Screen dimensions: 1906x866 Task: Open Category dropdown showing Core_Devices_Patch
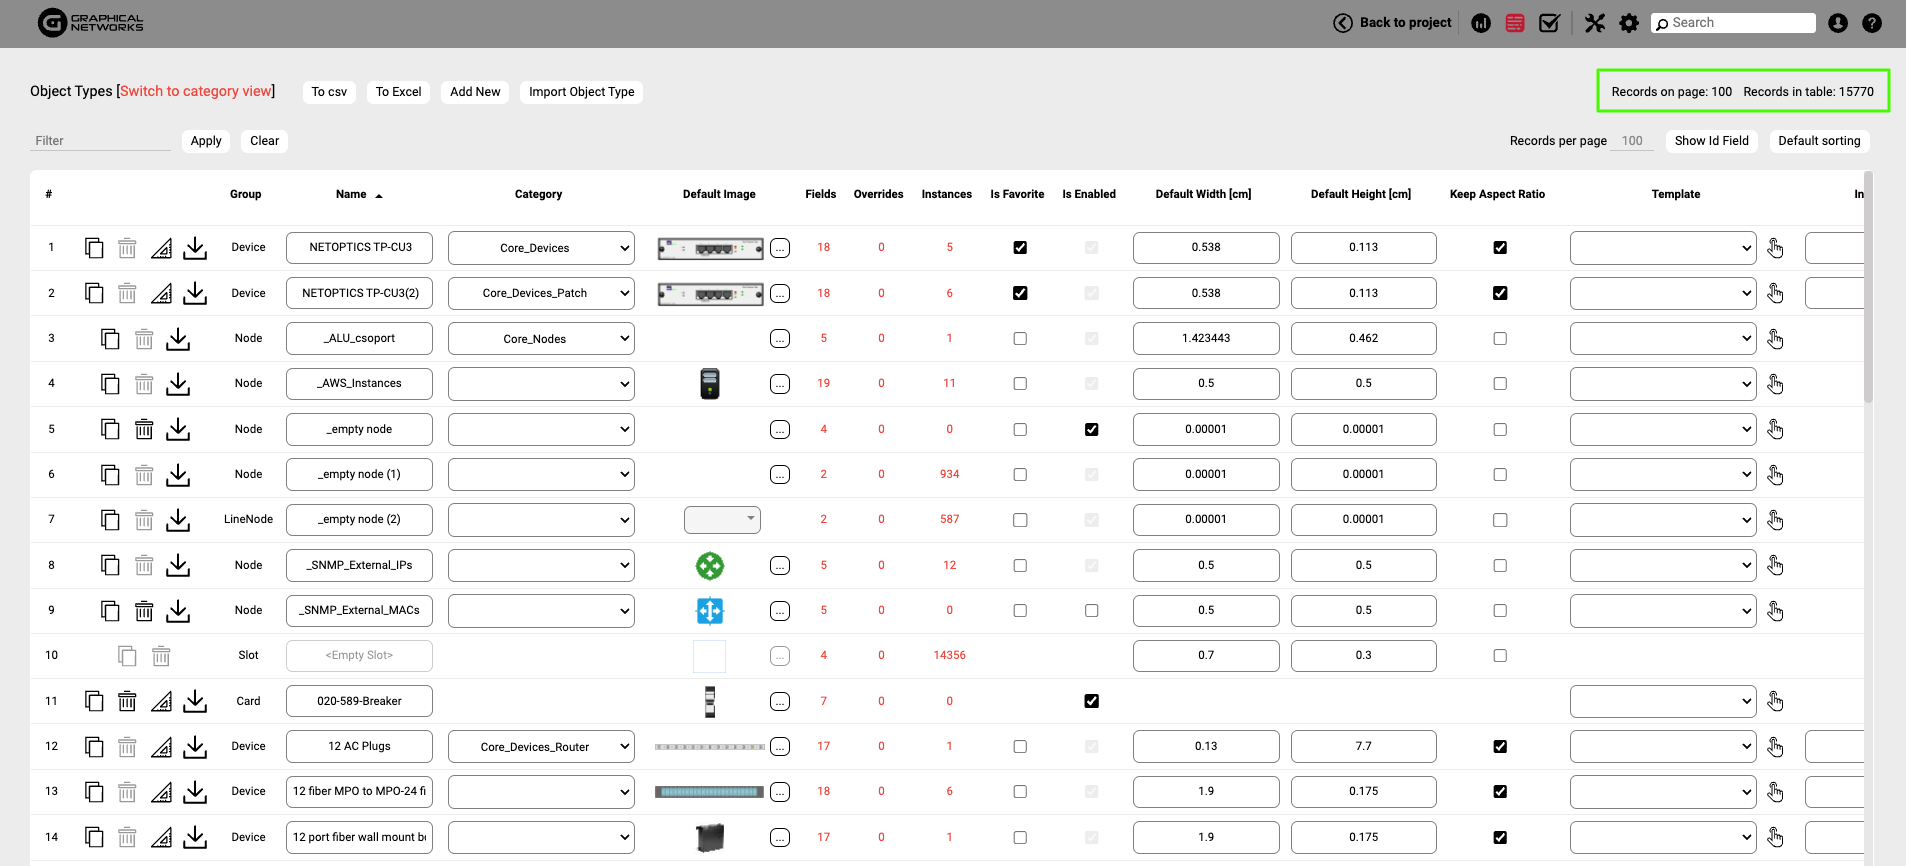tap(541, 294)
